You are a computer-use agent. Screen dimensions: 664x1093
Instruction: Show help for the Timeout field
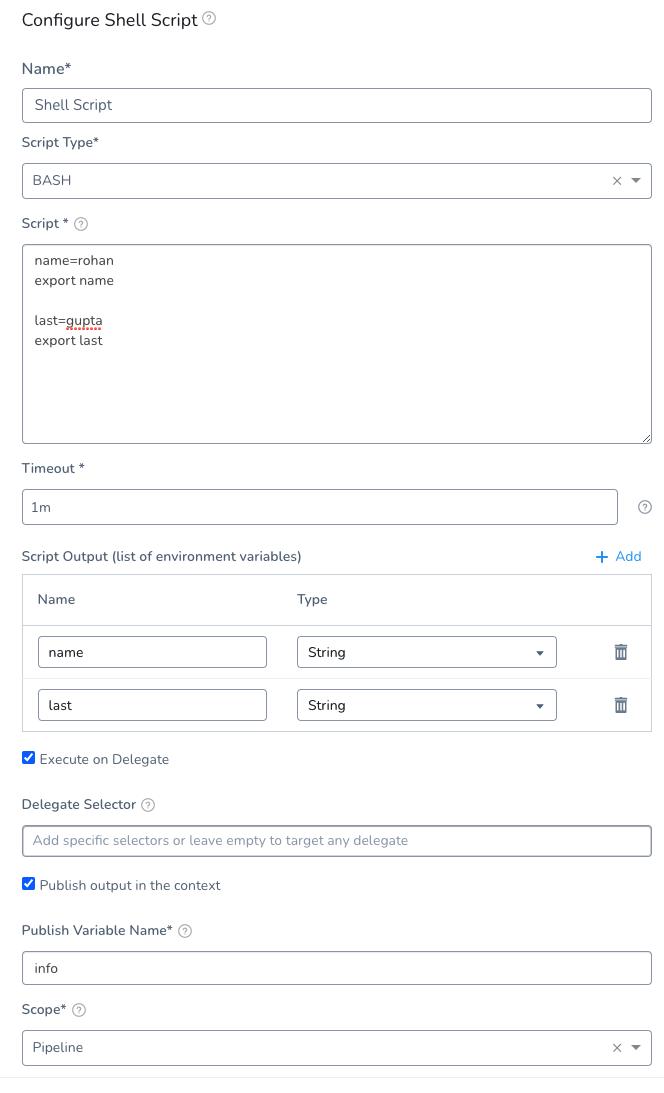point(644,507)
